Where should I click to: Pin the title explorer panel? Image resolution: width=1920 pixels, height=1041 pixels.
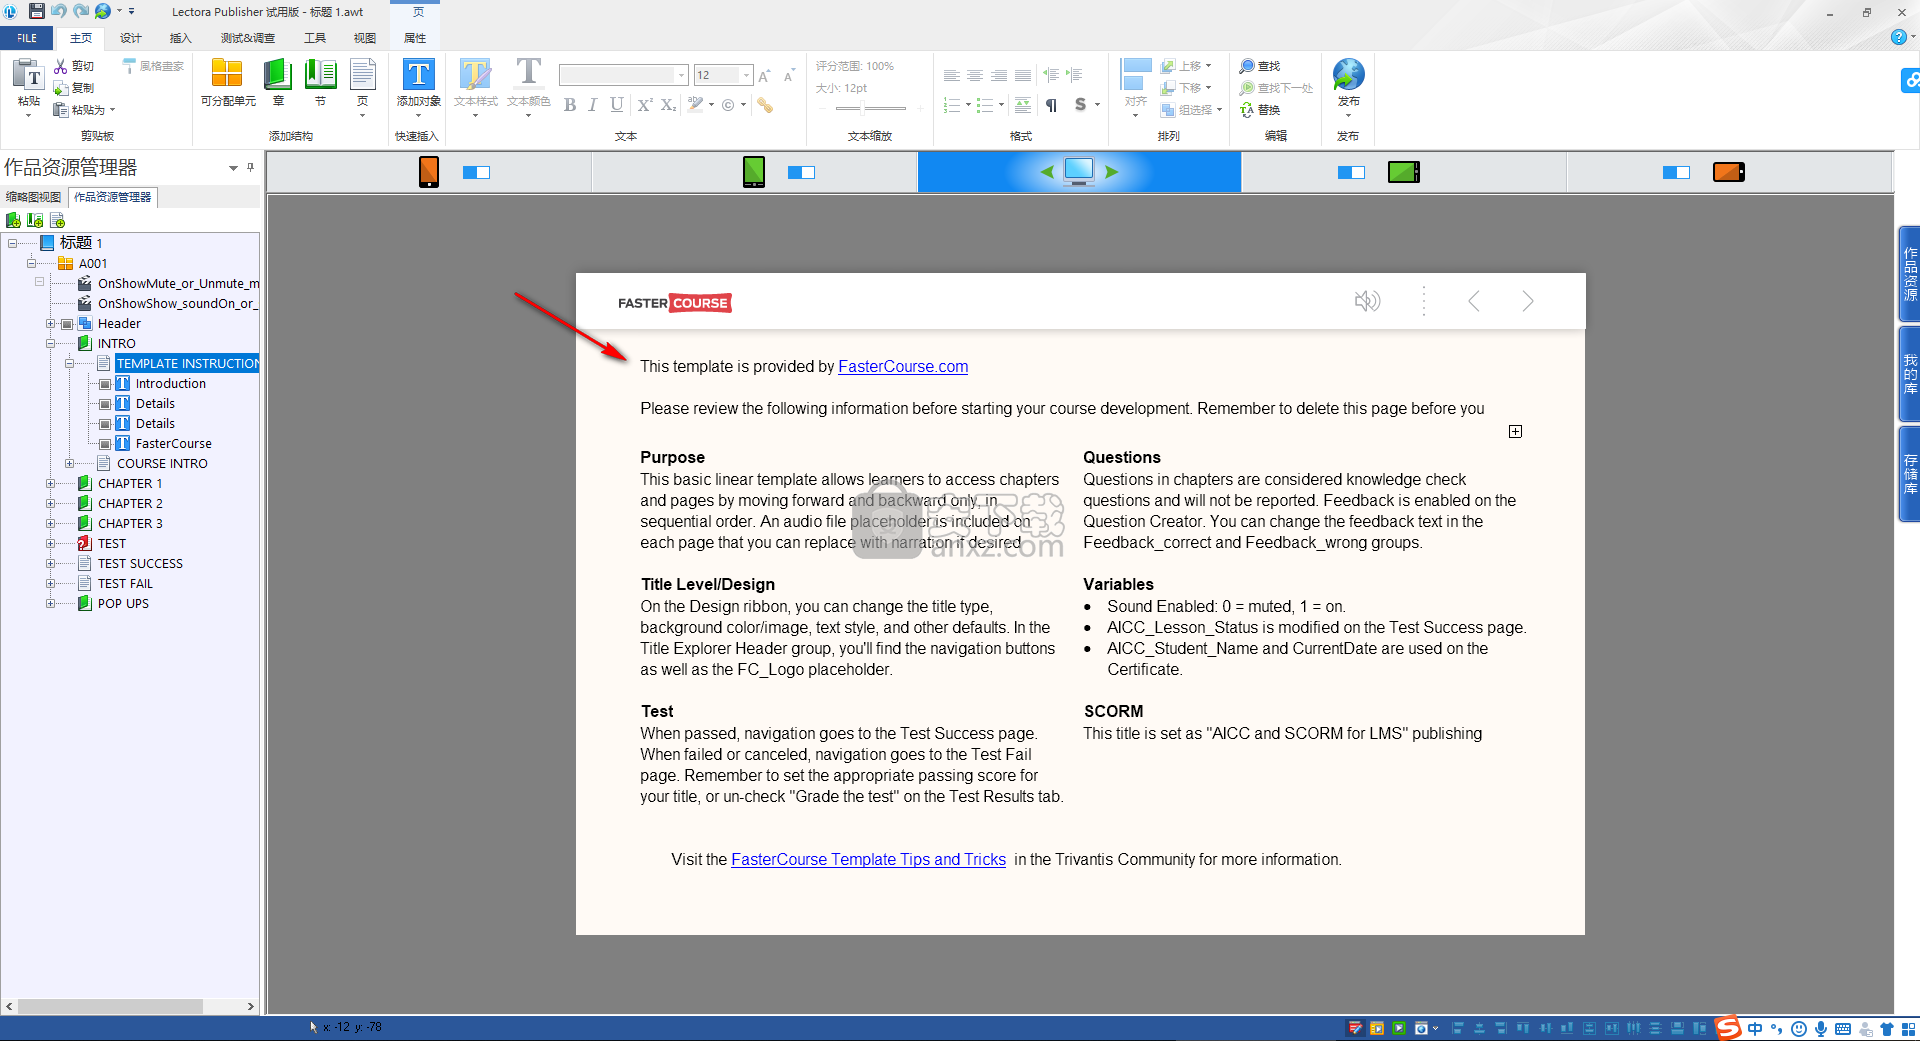250,167
